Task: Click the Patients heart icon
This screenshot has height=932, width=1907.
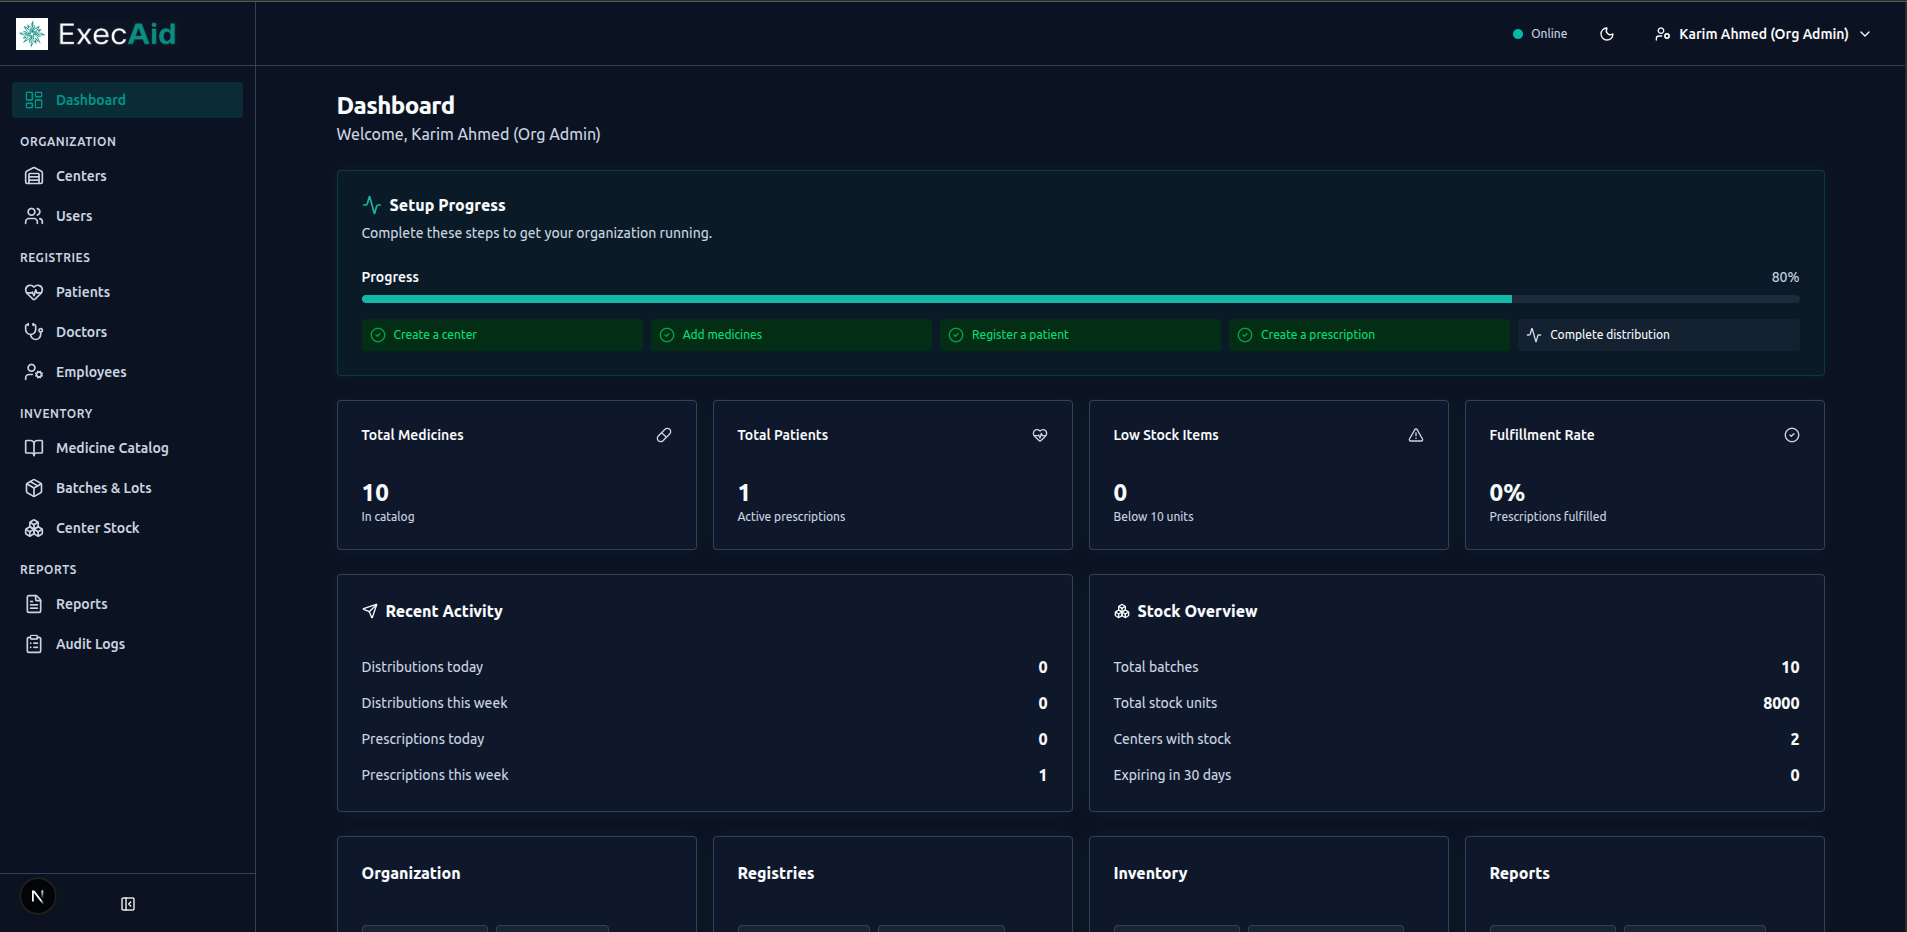Action: (x=34, y=292)
